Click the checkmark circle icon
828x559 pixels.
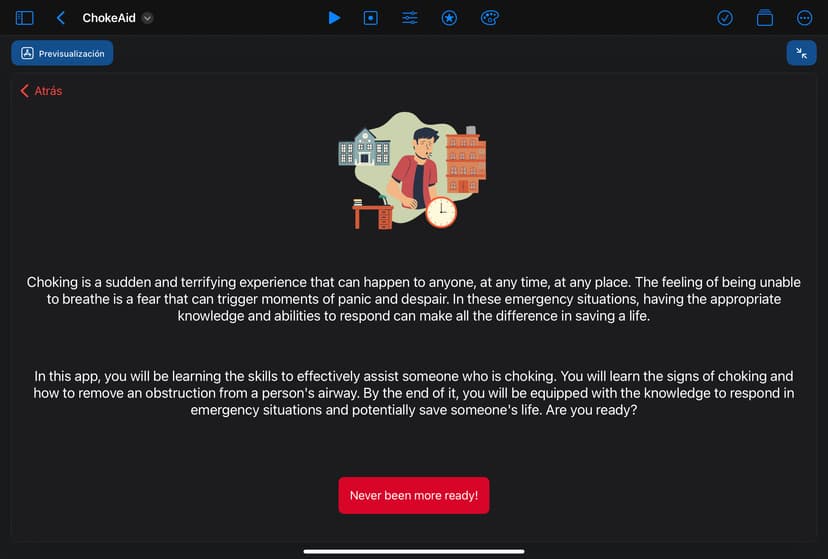click(x=725, y=18)
